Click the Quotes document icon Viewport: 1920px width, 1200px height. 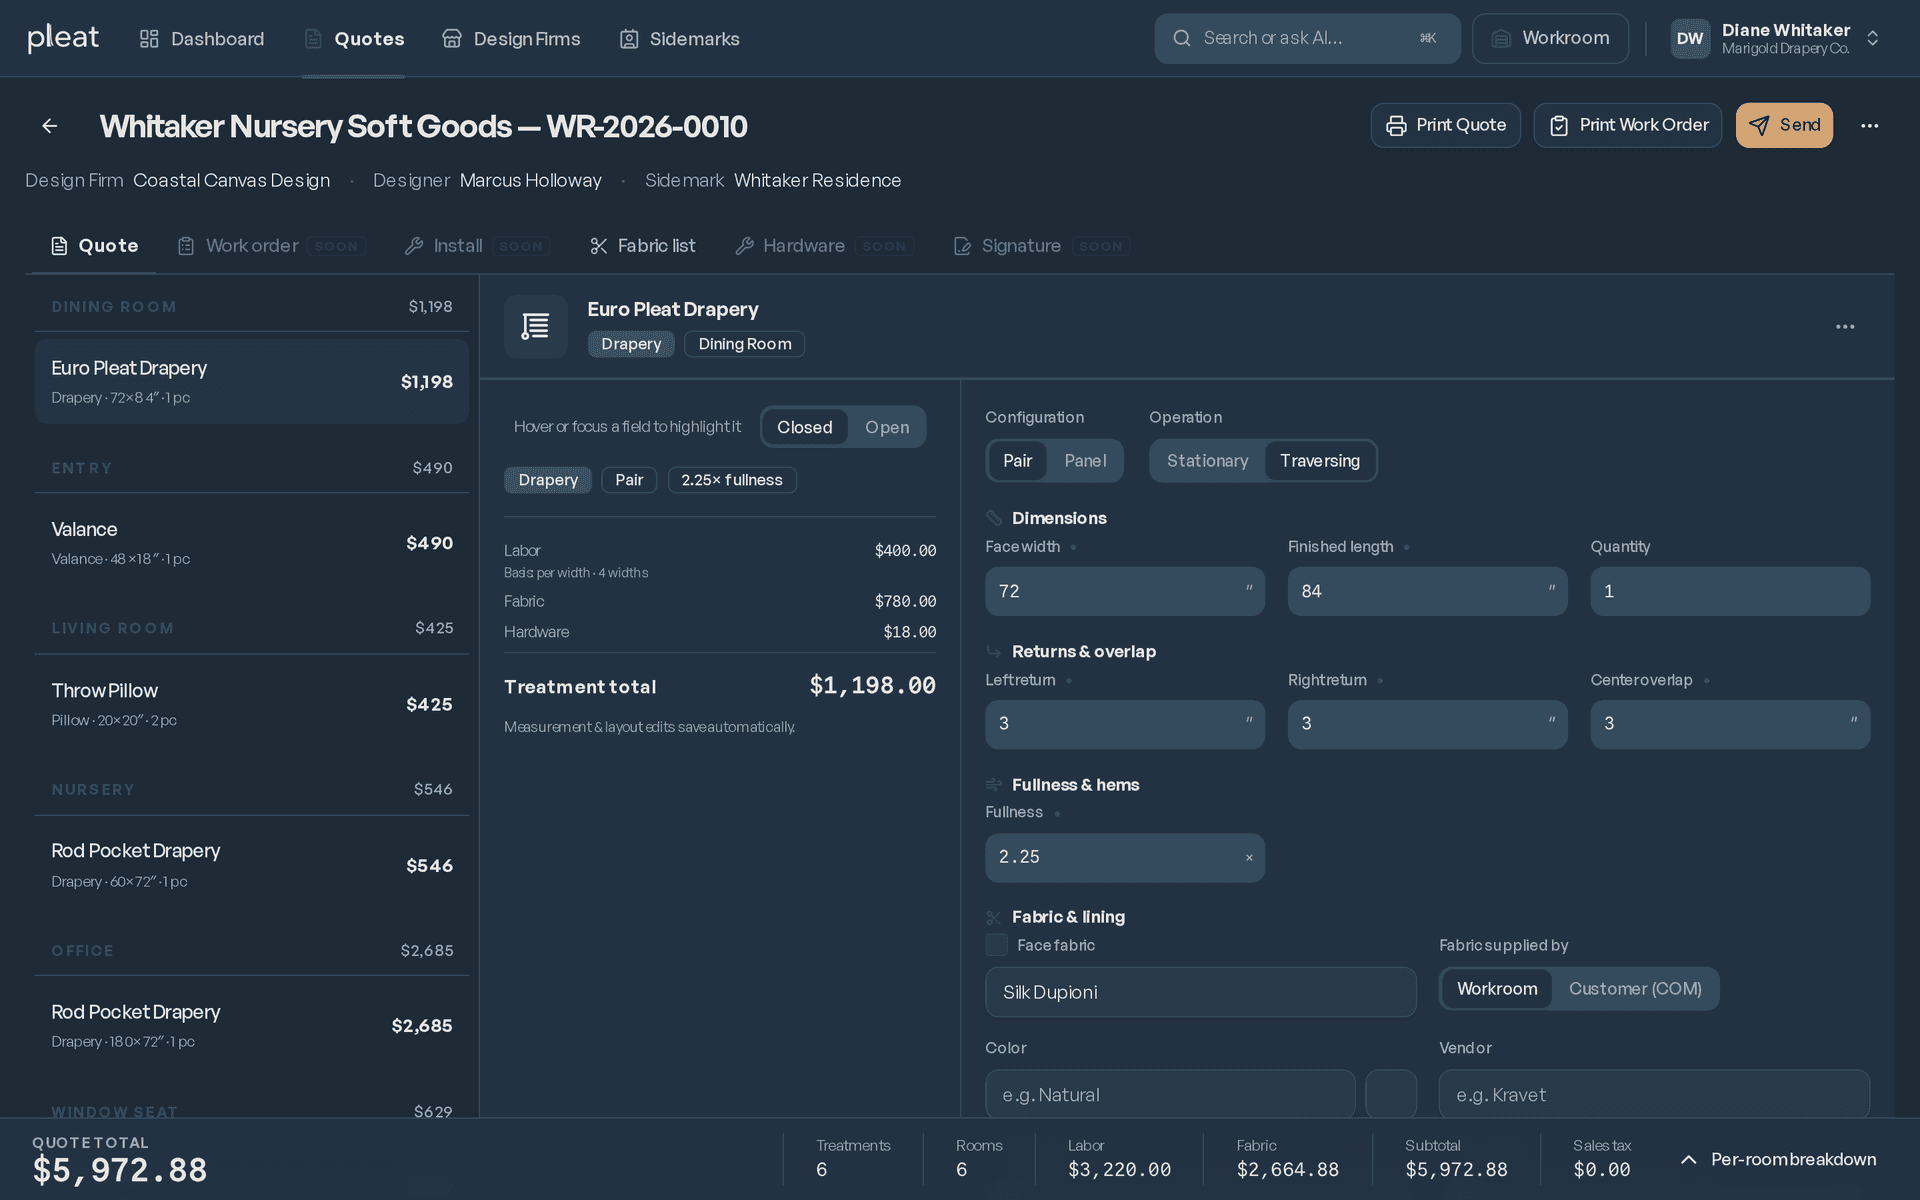point(313,39)
